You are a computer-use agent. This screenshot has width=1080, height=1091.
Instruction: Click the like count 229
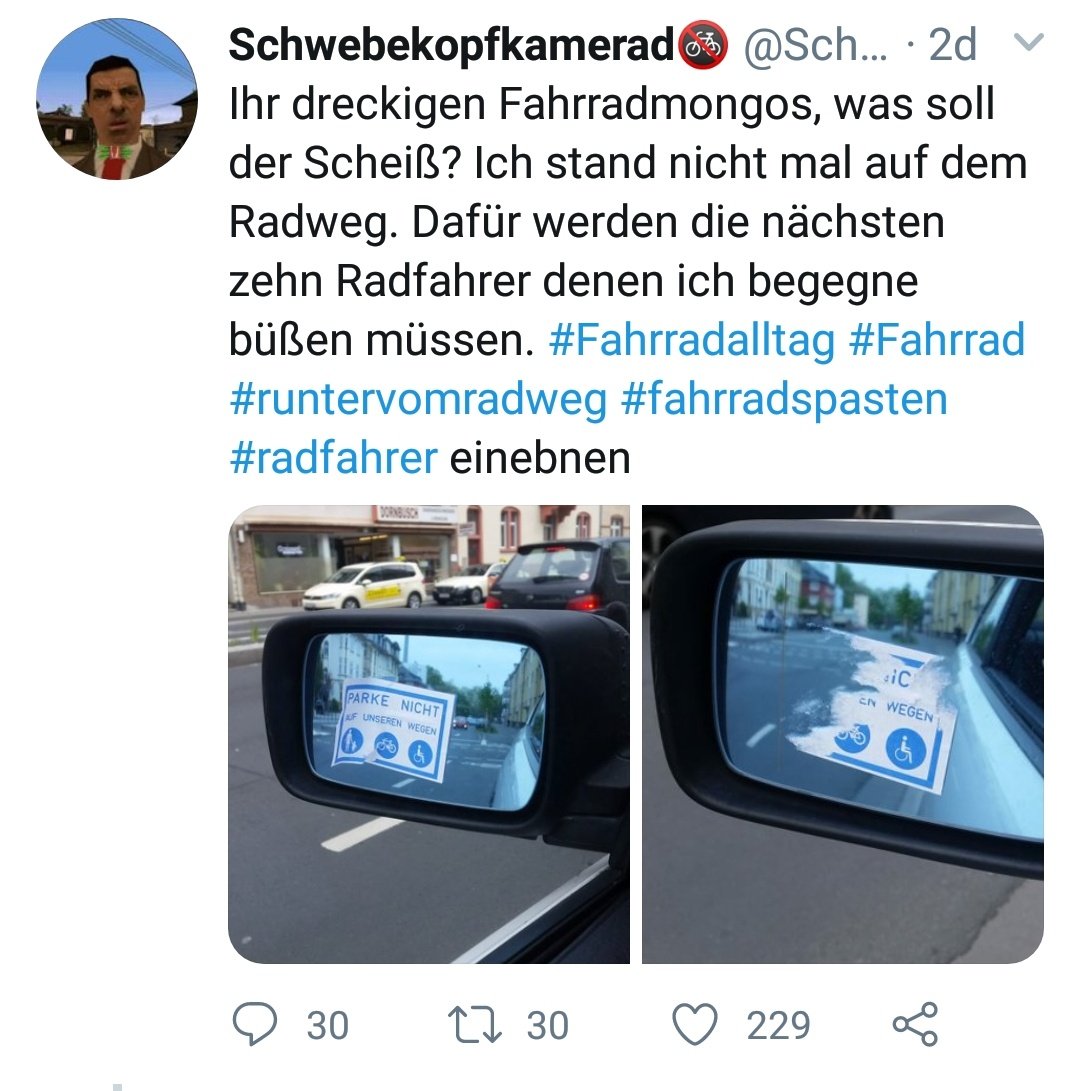(779, 1026)
